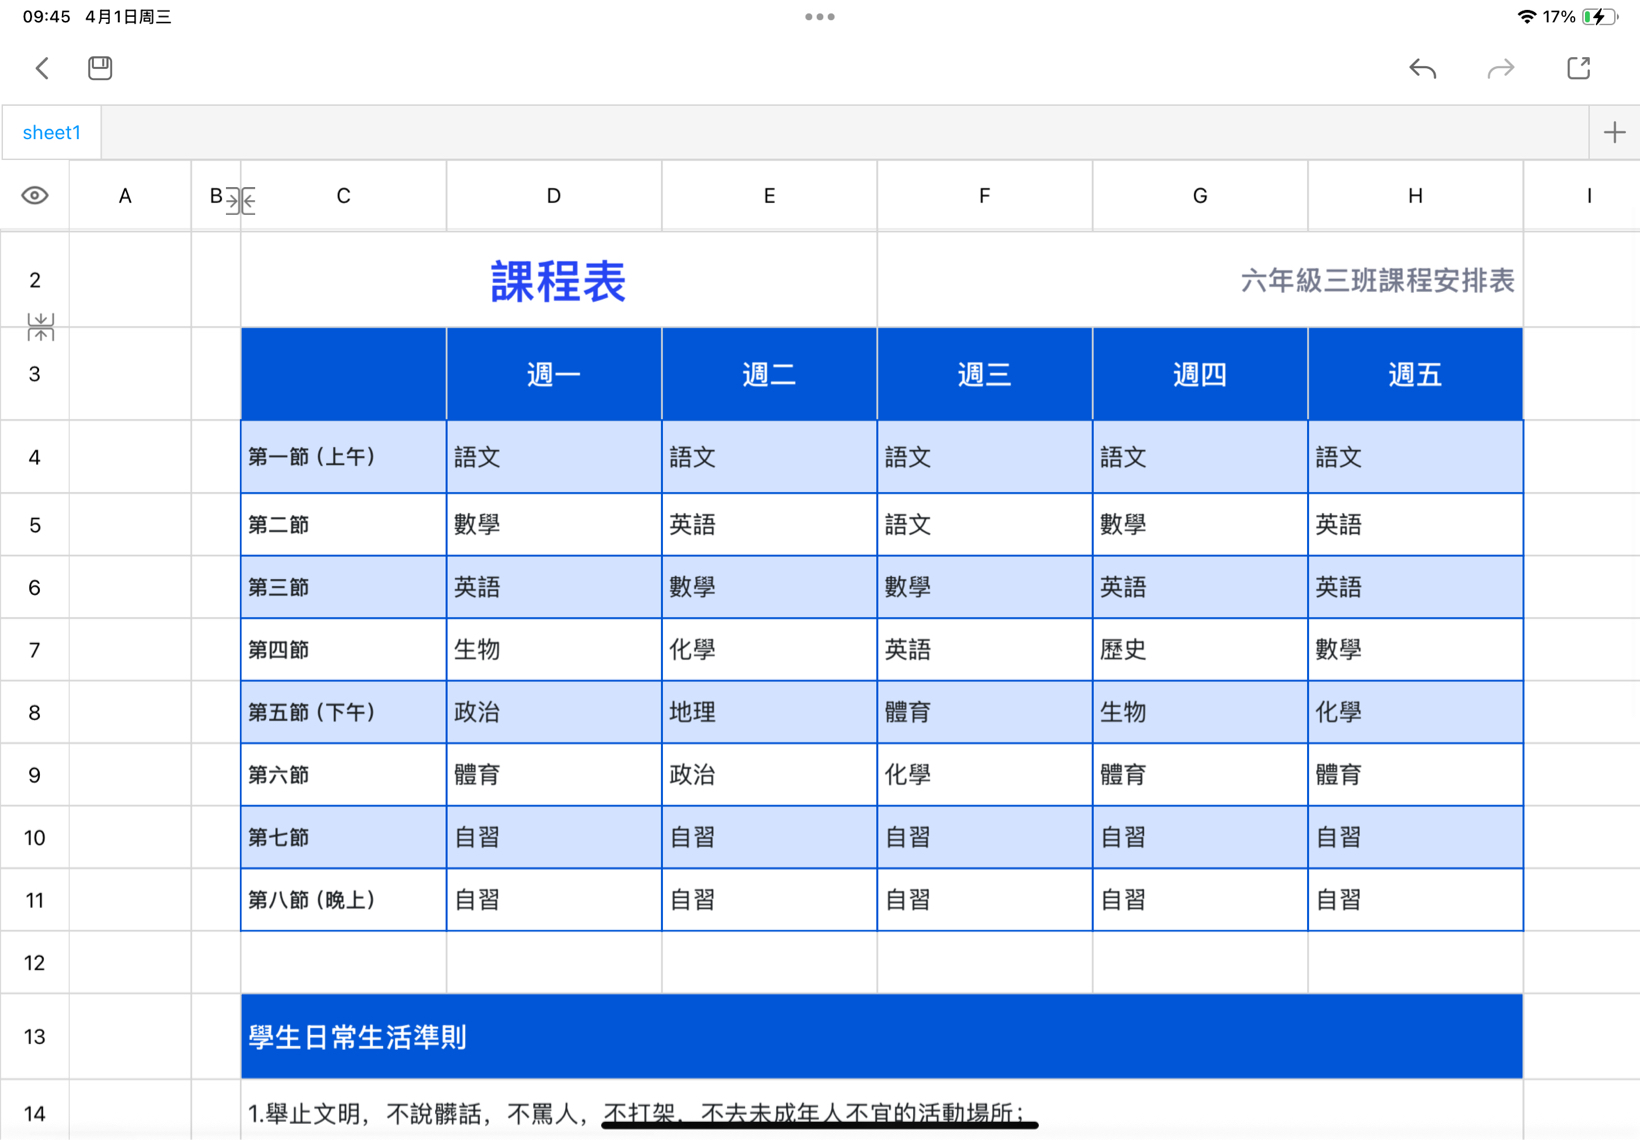Select the empty cell D12
1640x1140 pixels.
coord(554,962)
